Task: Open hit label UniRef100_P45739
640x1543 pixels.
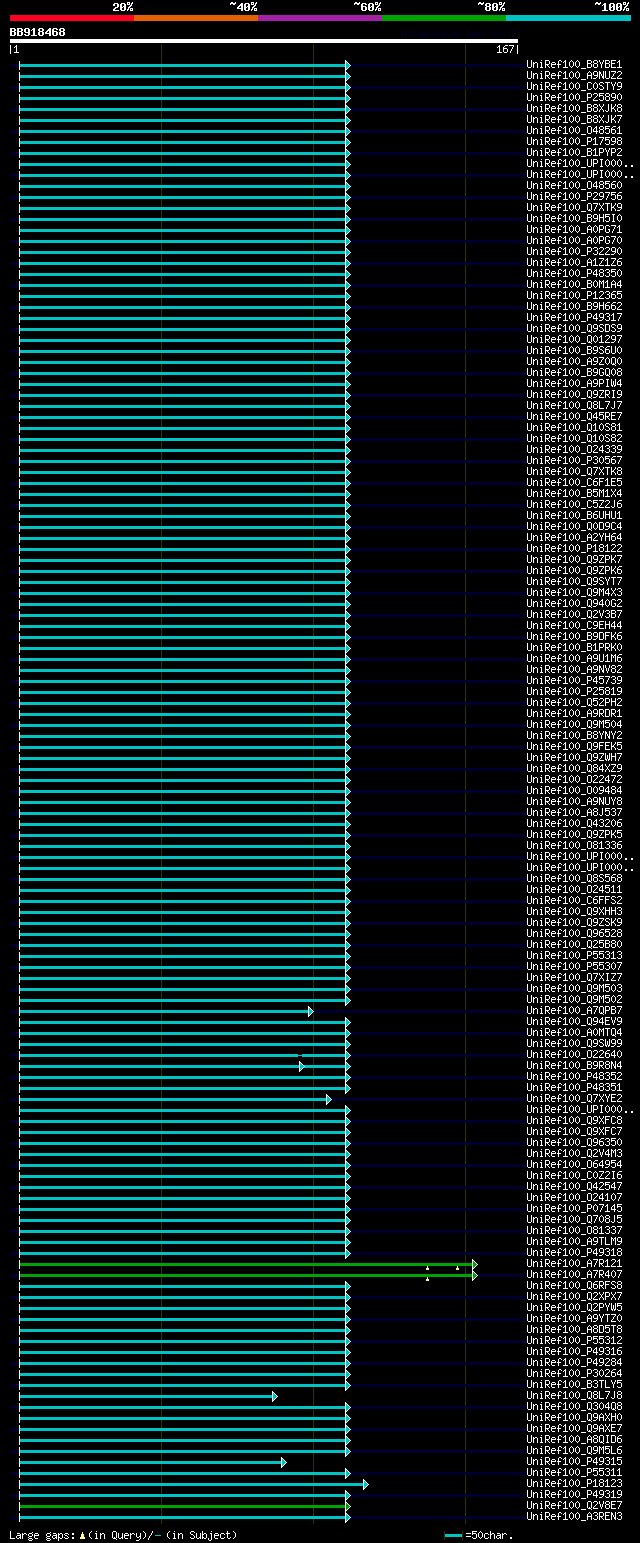Action: pyautogui.click(x=574, y=681)
